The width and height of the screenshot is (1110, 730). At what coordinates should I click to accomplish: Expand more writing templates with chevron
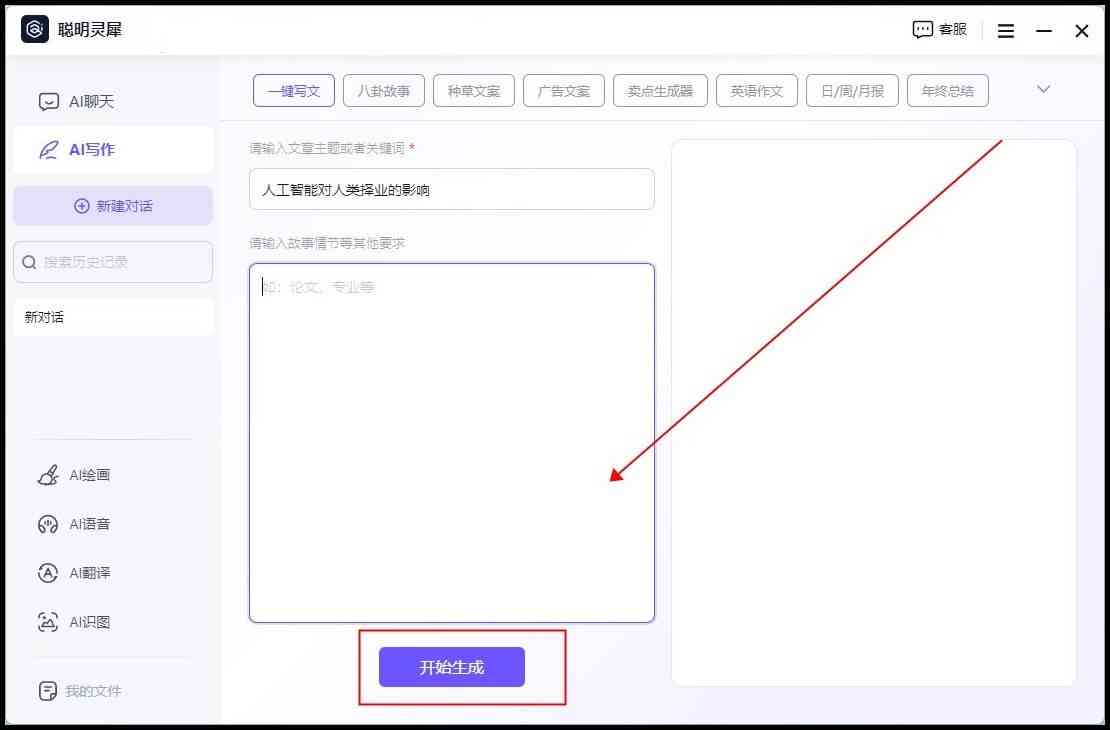click(x=1043, y=89)
